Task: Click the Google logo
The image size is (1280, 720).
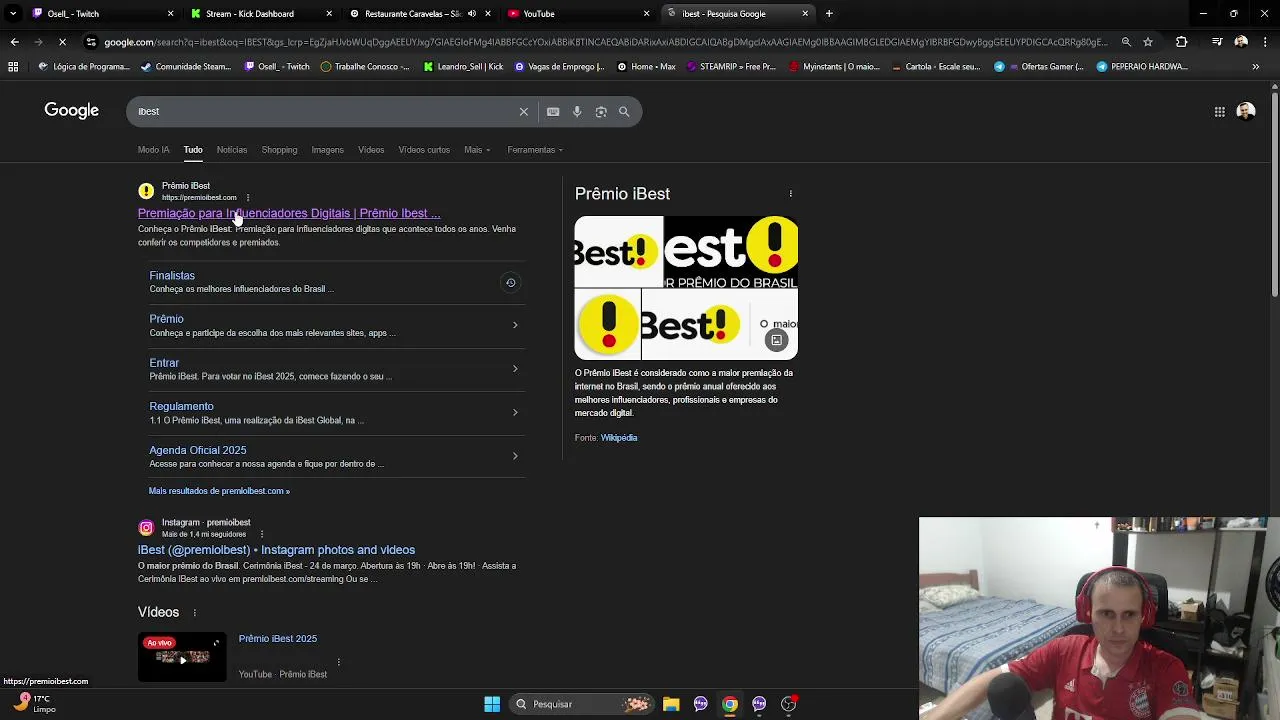Action: [71, 110]
